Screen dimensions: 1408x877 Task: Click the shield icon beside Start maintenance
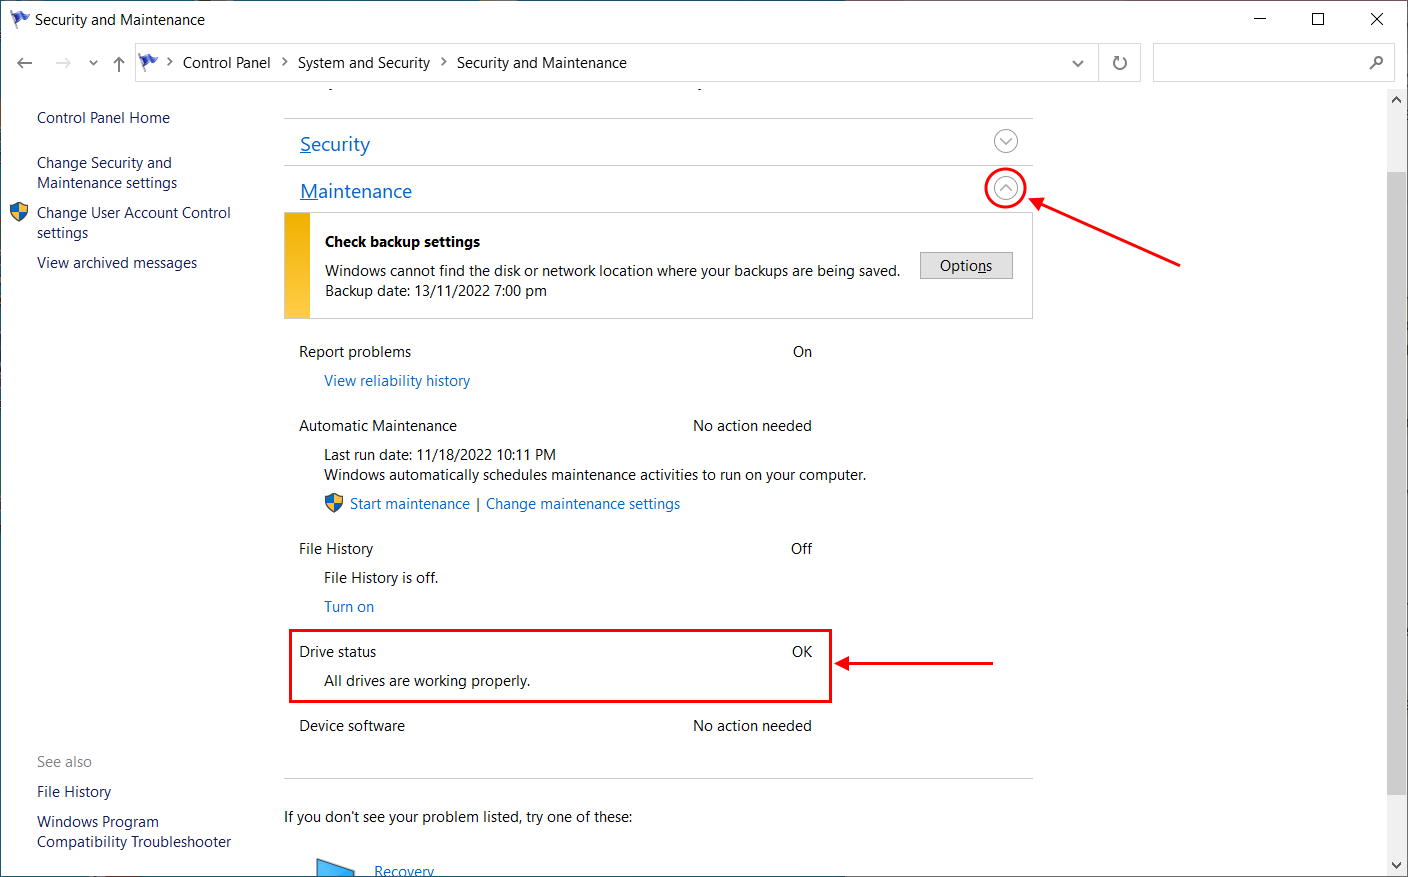334,503
